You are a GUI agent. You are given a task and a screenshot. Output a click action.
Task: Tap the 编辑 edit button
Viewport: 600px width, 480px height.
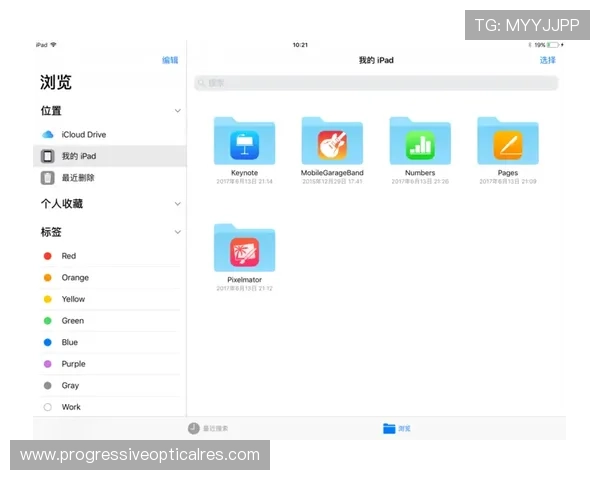pyautogui.click(x=170, y=60)
